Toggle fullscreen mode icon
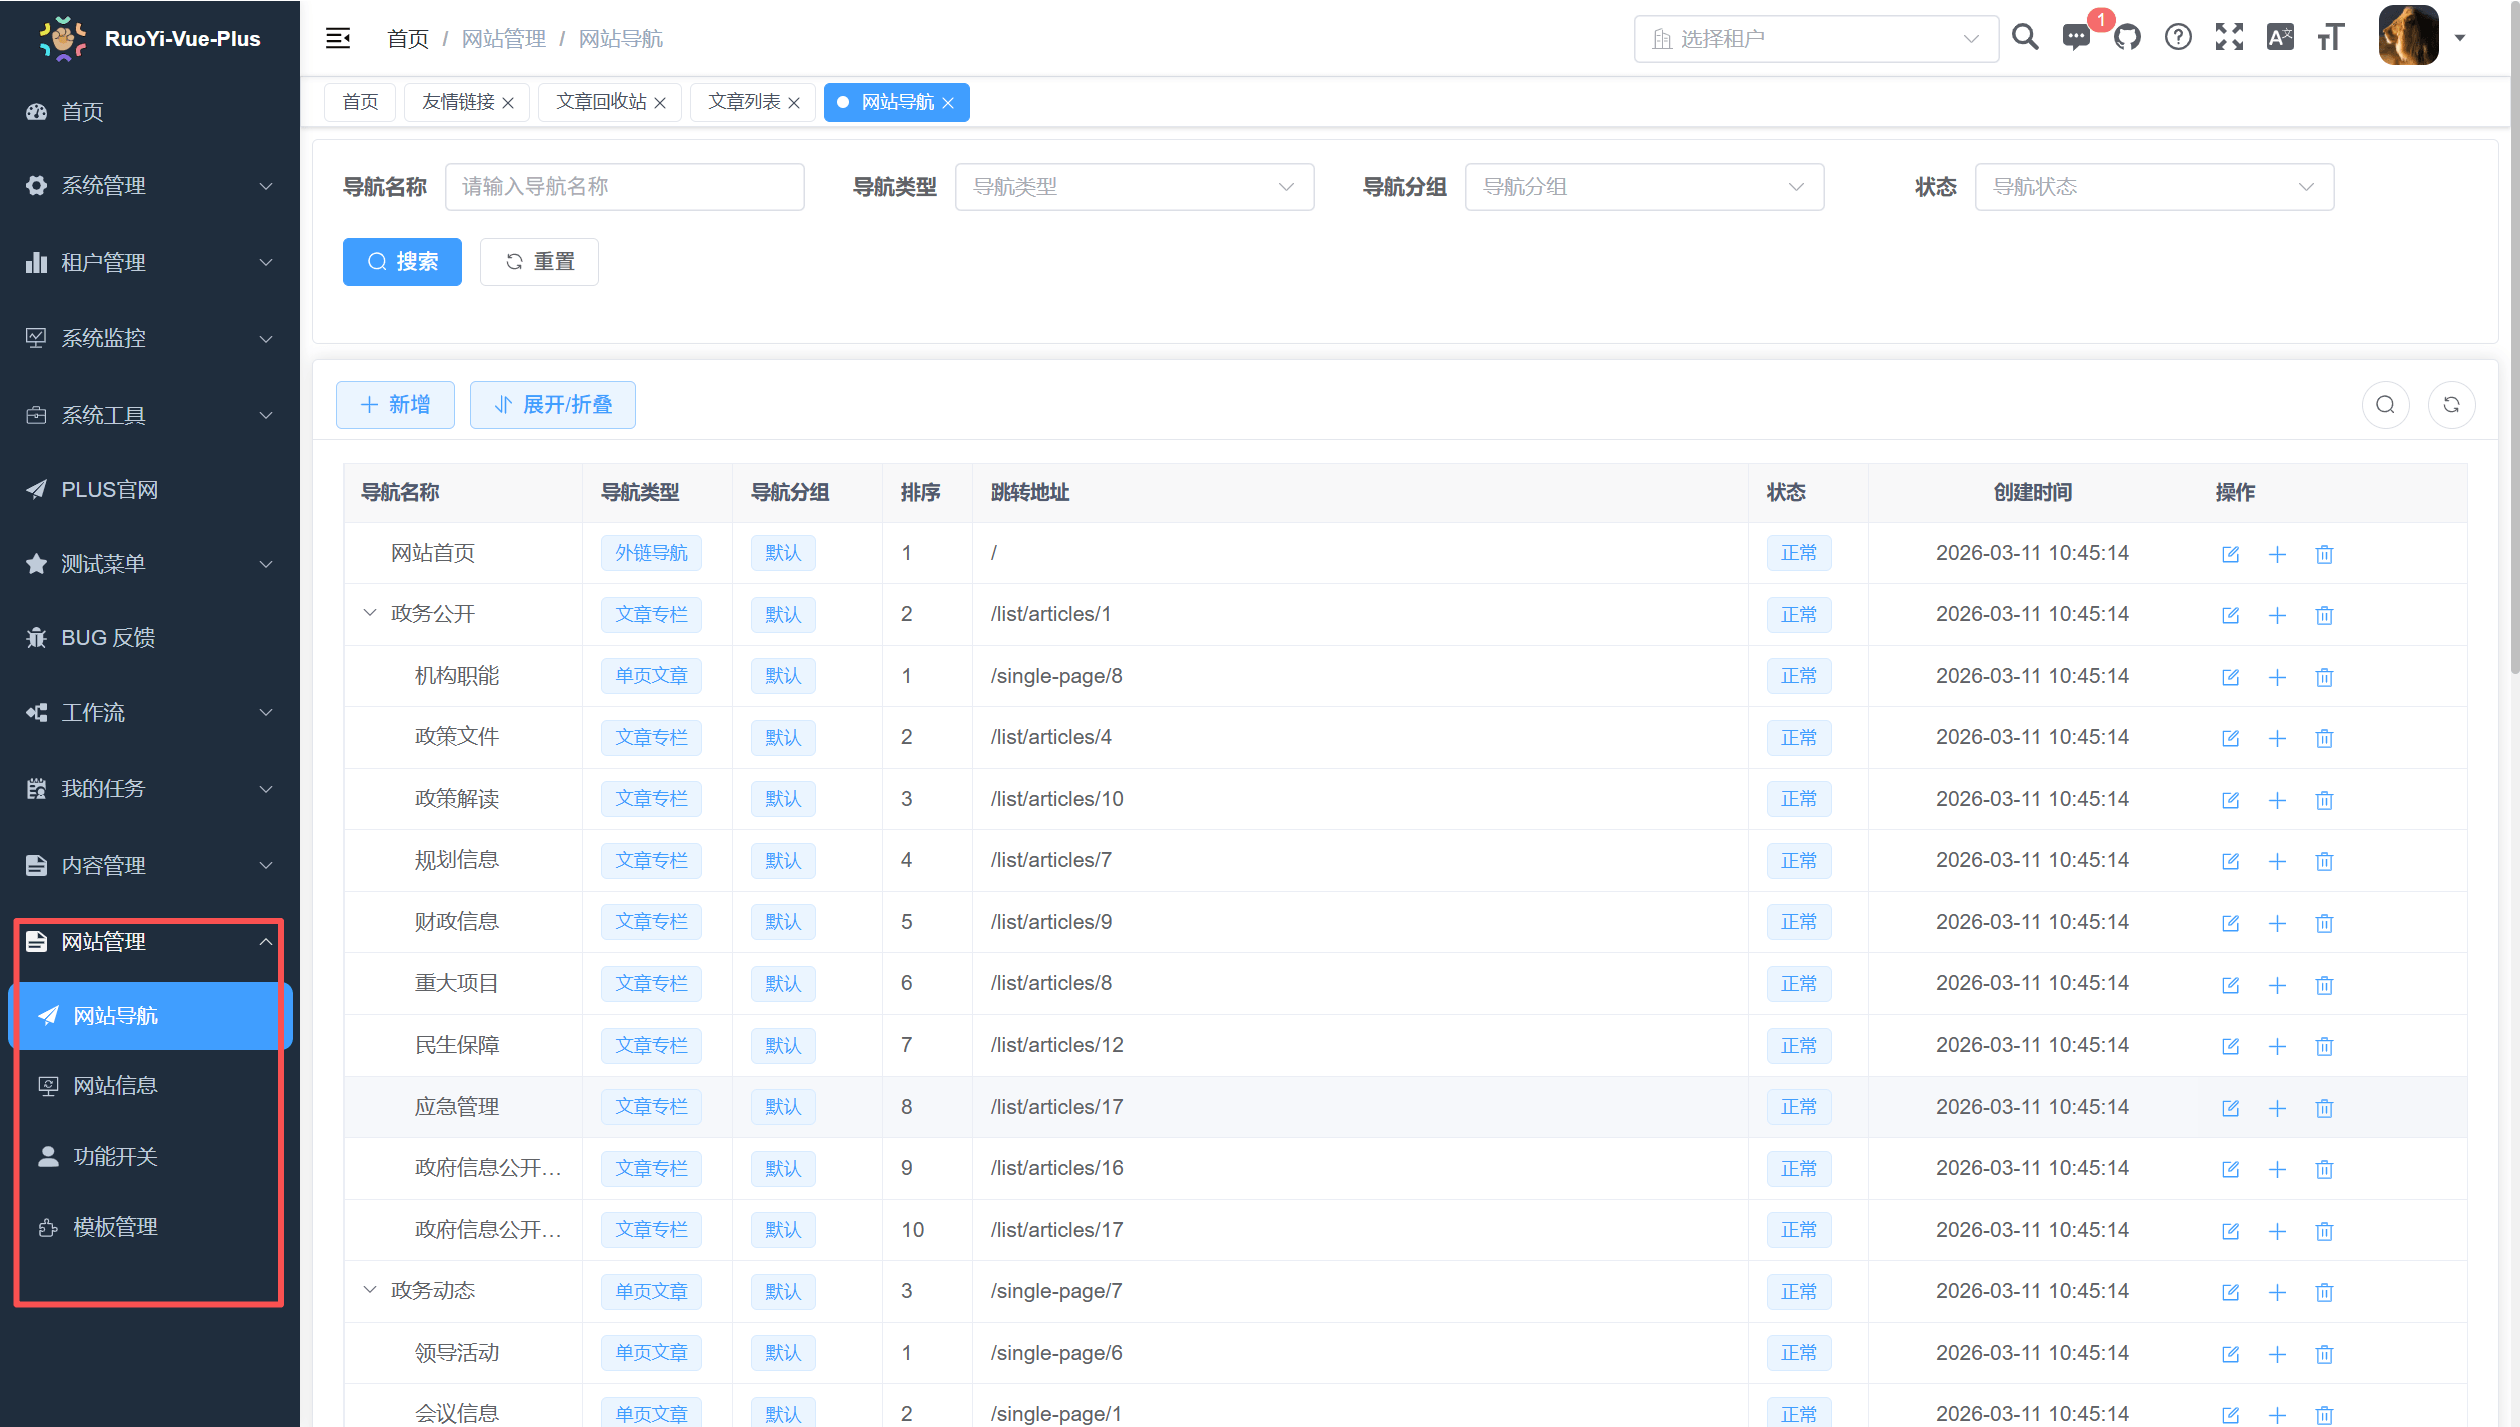This screenshot has width=2520, height=1427. click(2229, 38)
